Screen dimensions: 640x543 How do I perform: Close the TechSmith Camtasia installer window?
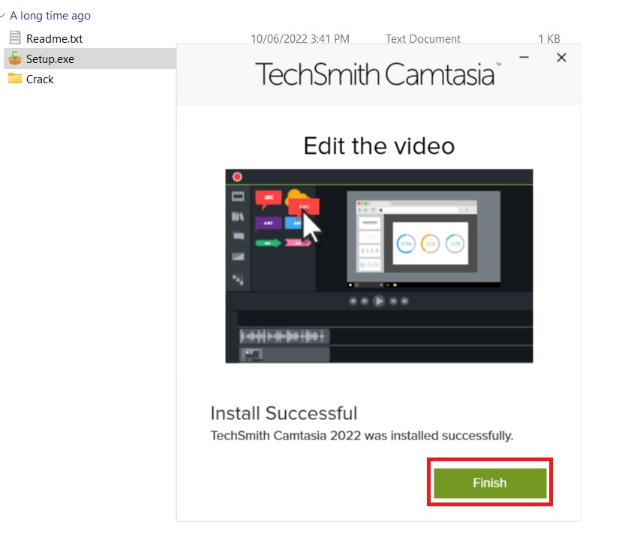[561, 58]
